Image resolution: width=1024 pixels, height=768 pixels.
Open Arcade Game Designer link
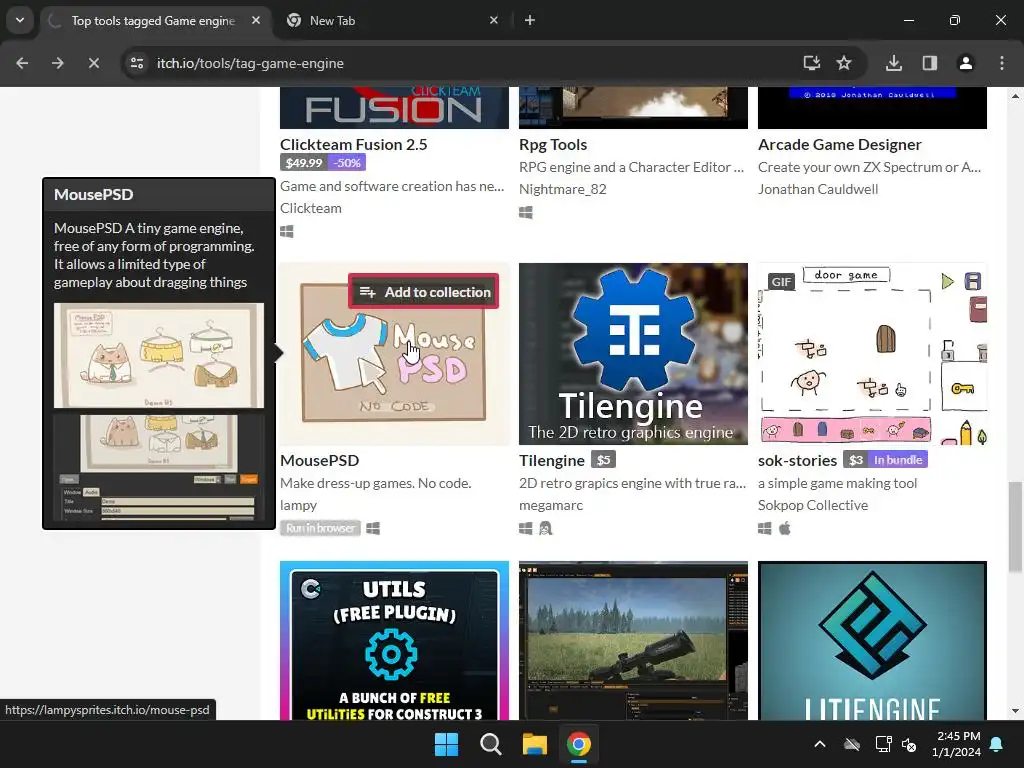[840, 144]
